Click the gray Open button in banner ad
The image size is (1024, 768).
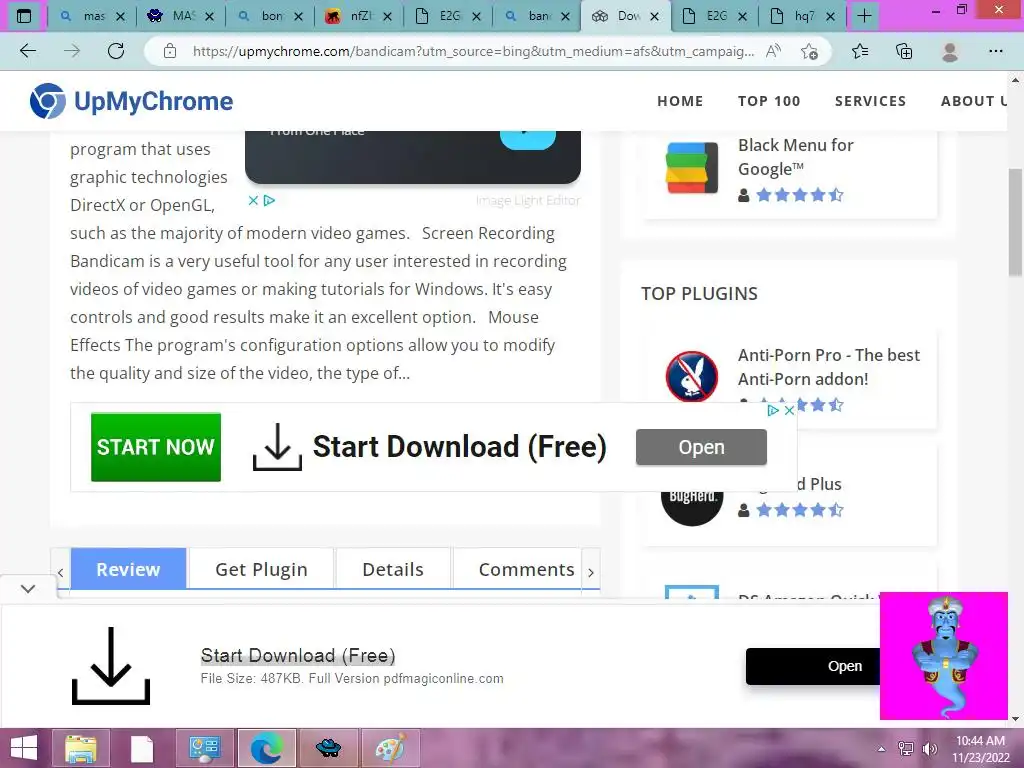701,447
